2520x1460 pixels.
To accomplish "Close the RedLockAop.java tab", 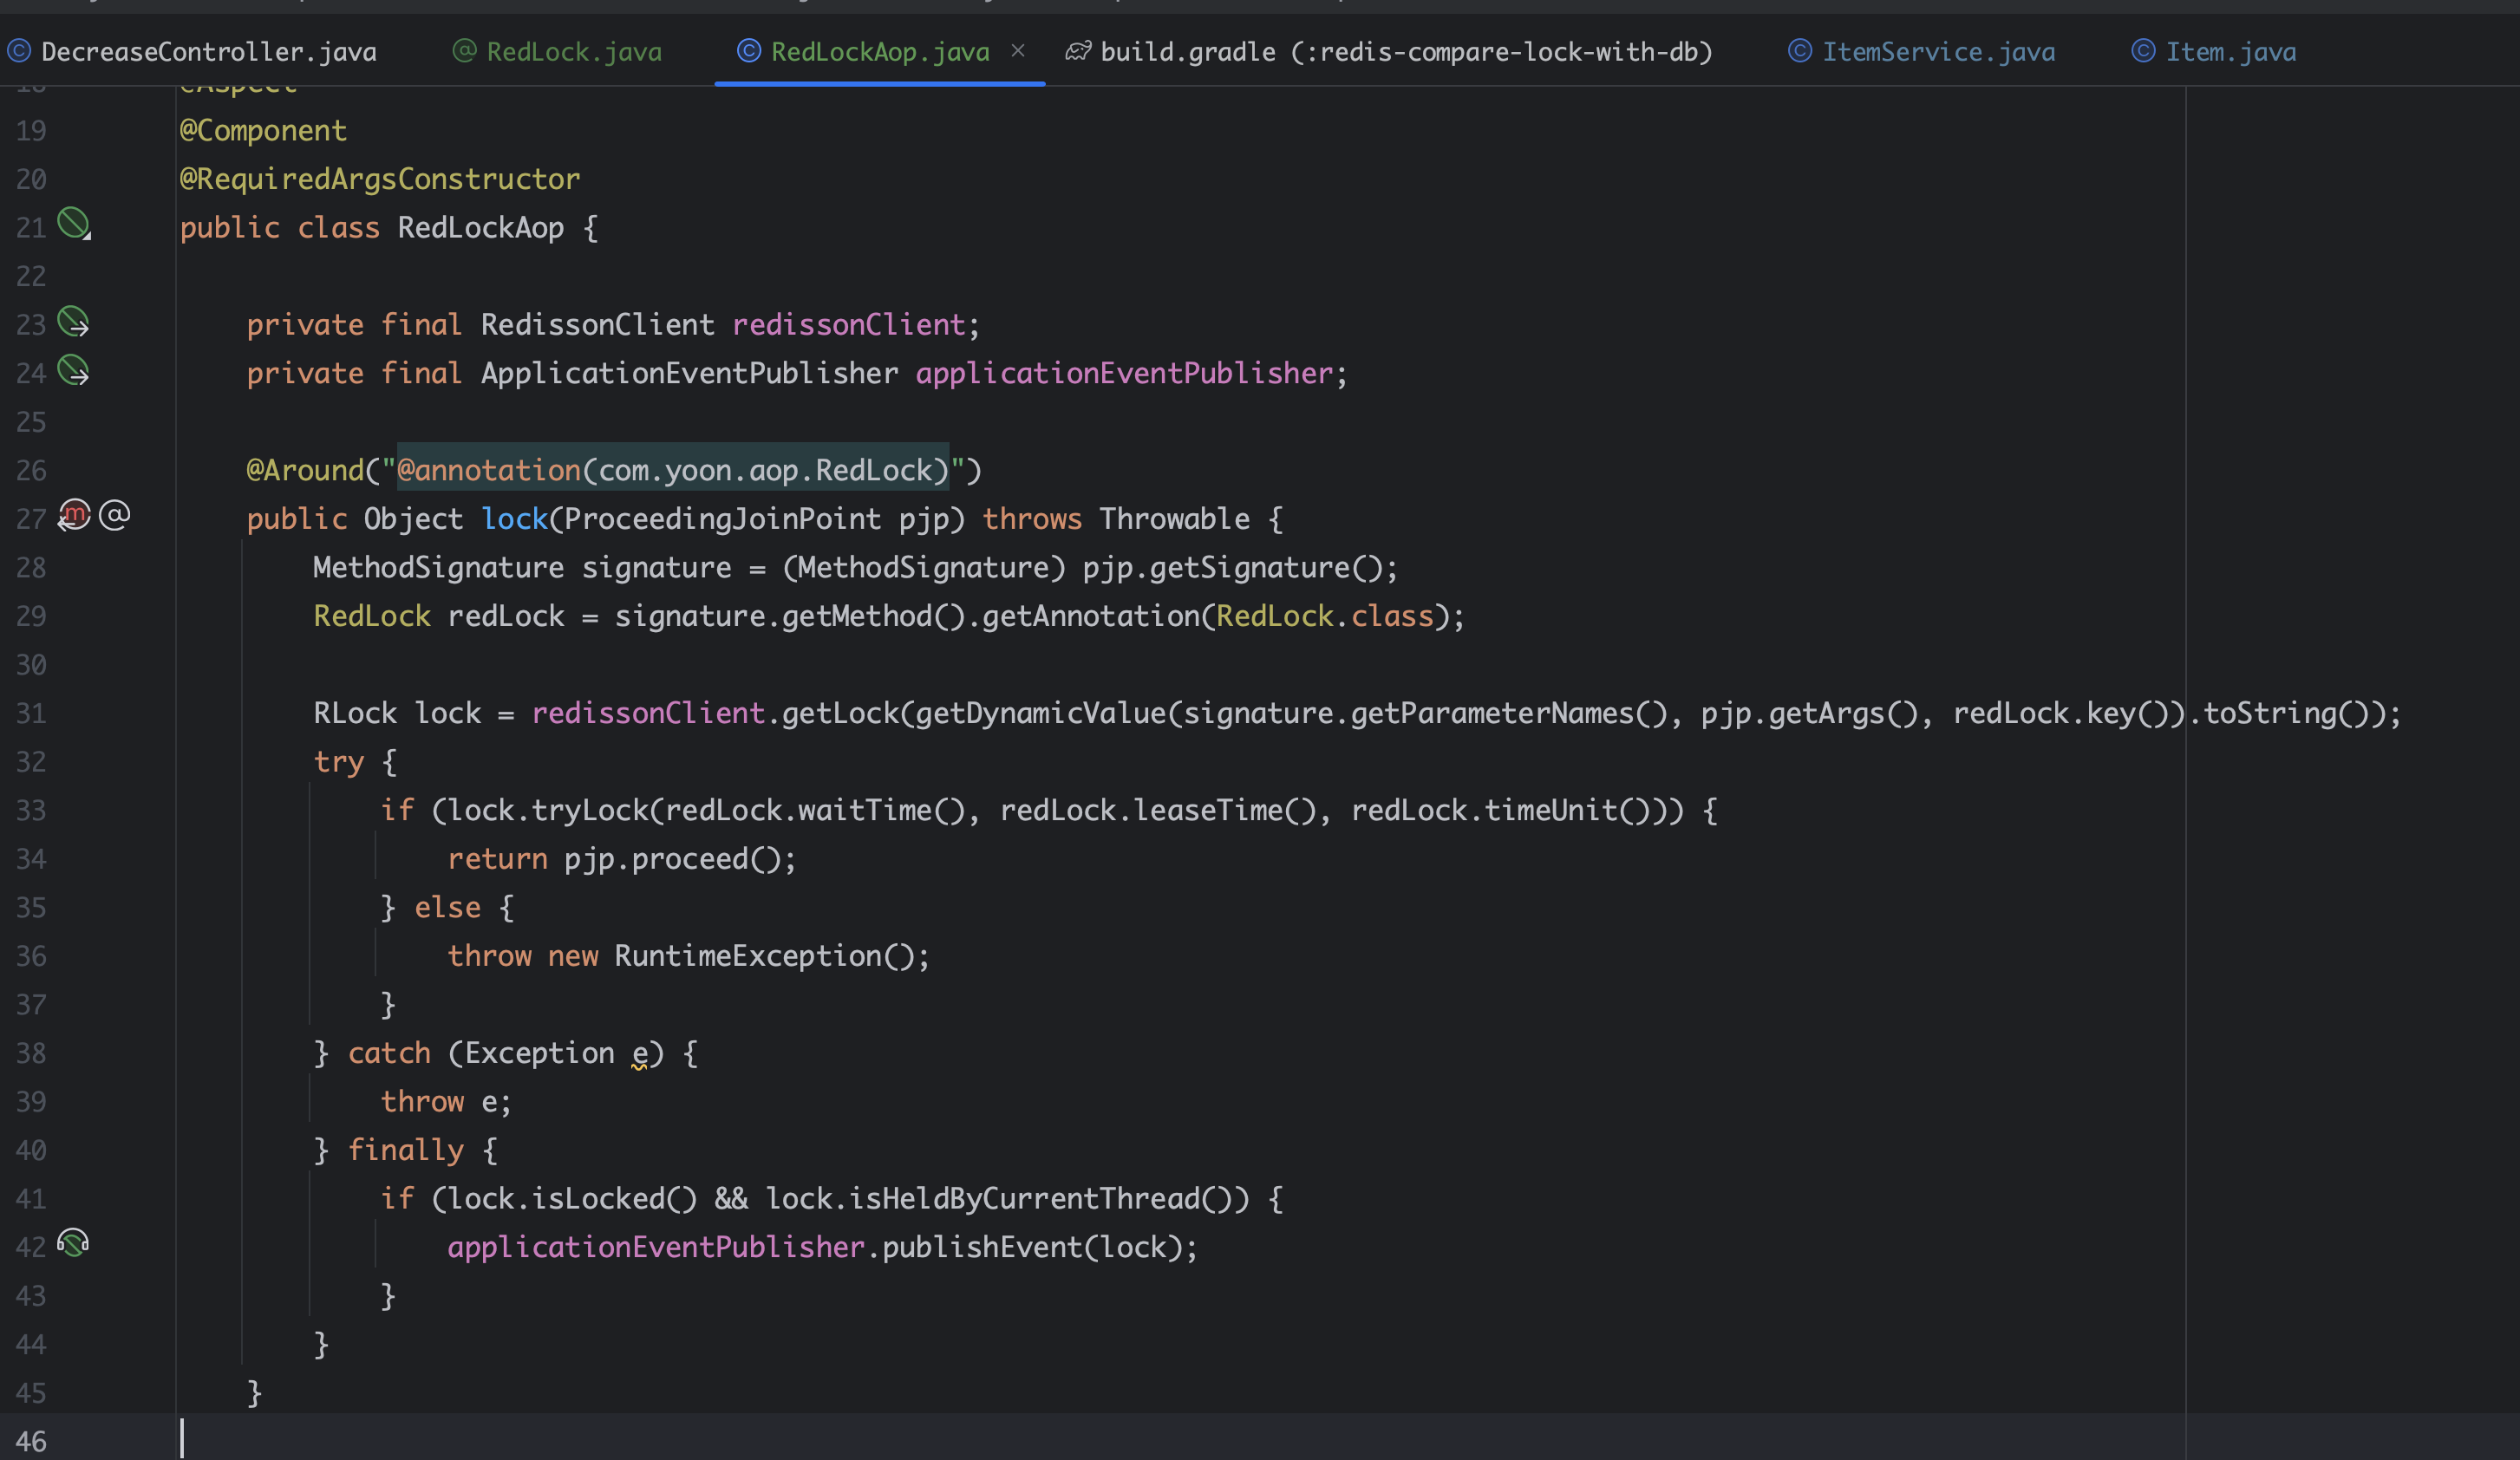I will (x=1018, y=50).
